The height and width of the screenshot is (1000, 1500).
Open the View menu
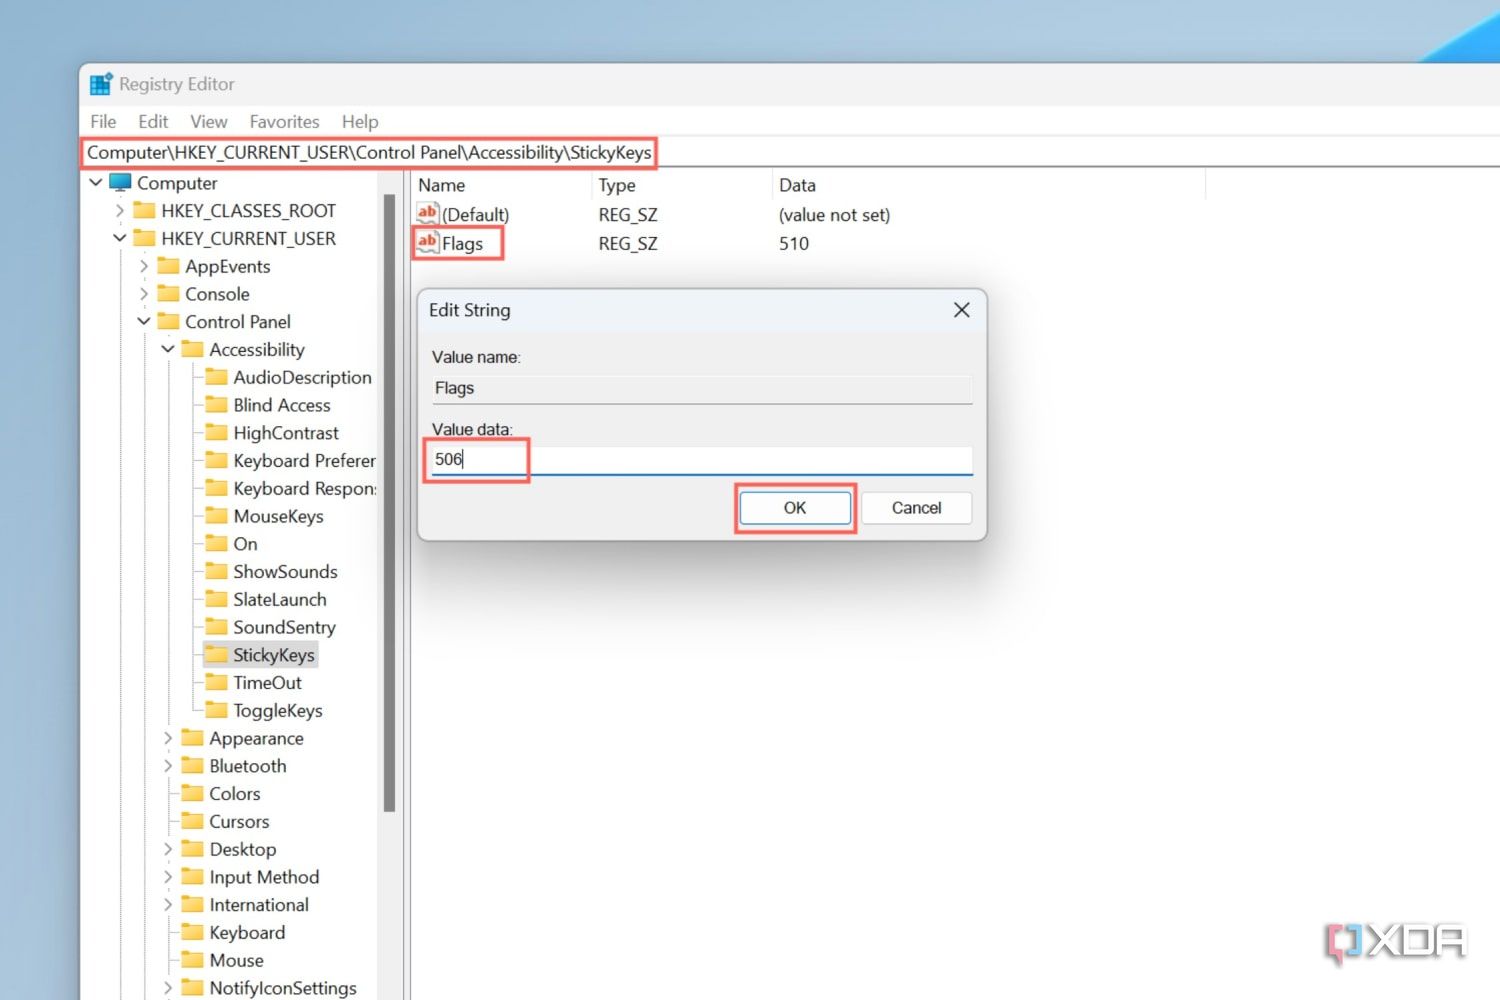tap(208, 121)
